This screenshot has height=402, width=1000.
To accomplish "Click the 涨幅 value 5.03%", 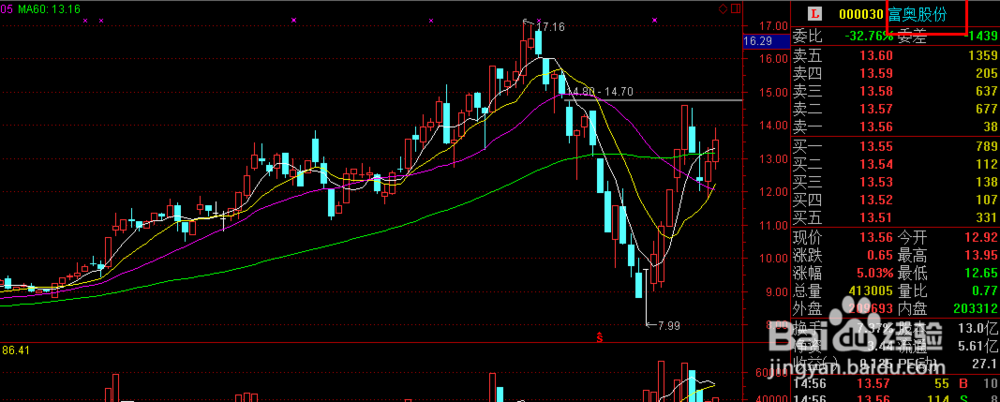I will click(x=874, y=274).
